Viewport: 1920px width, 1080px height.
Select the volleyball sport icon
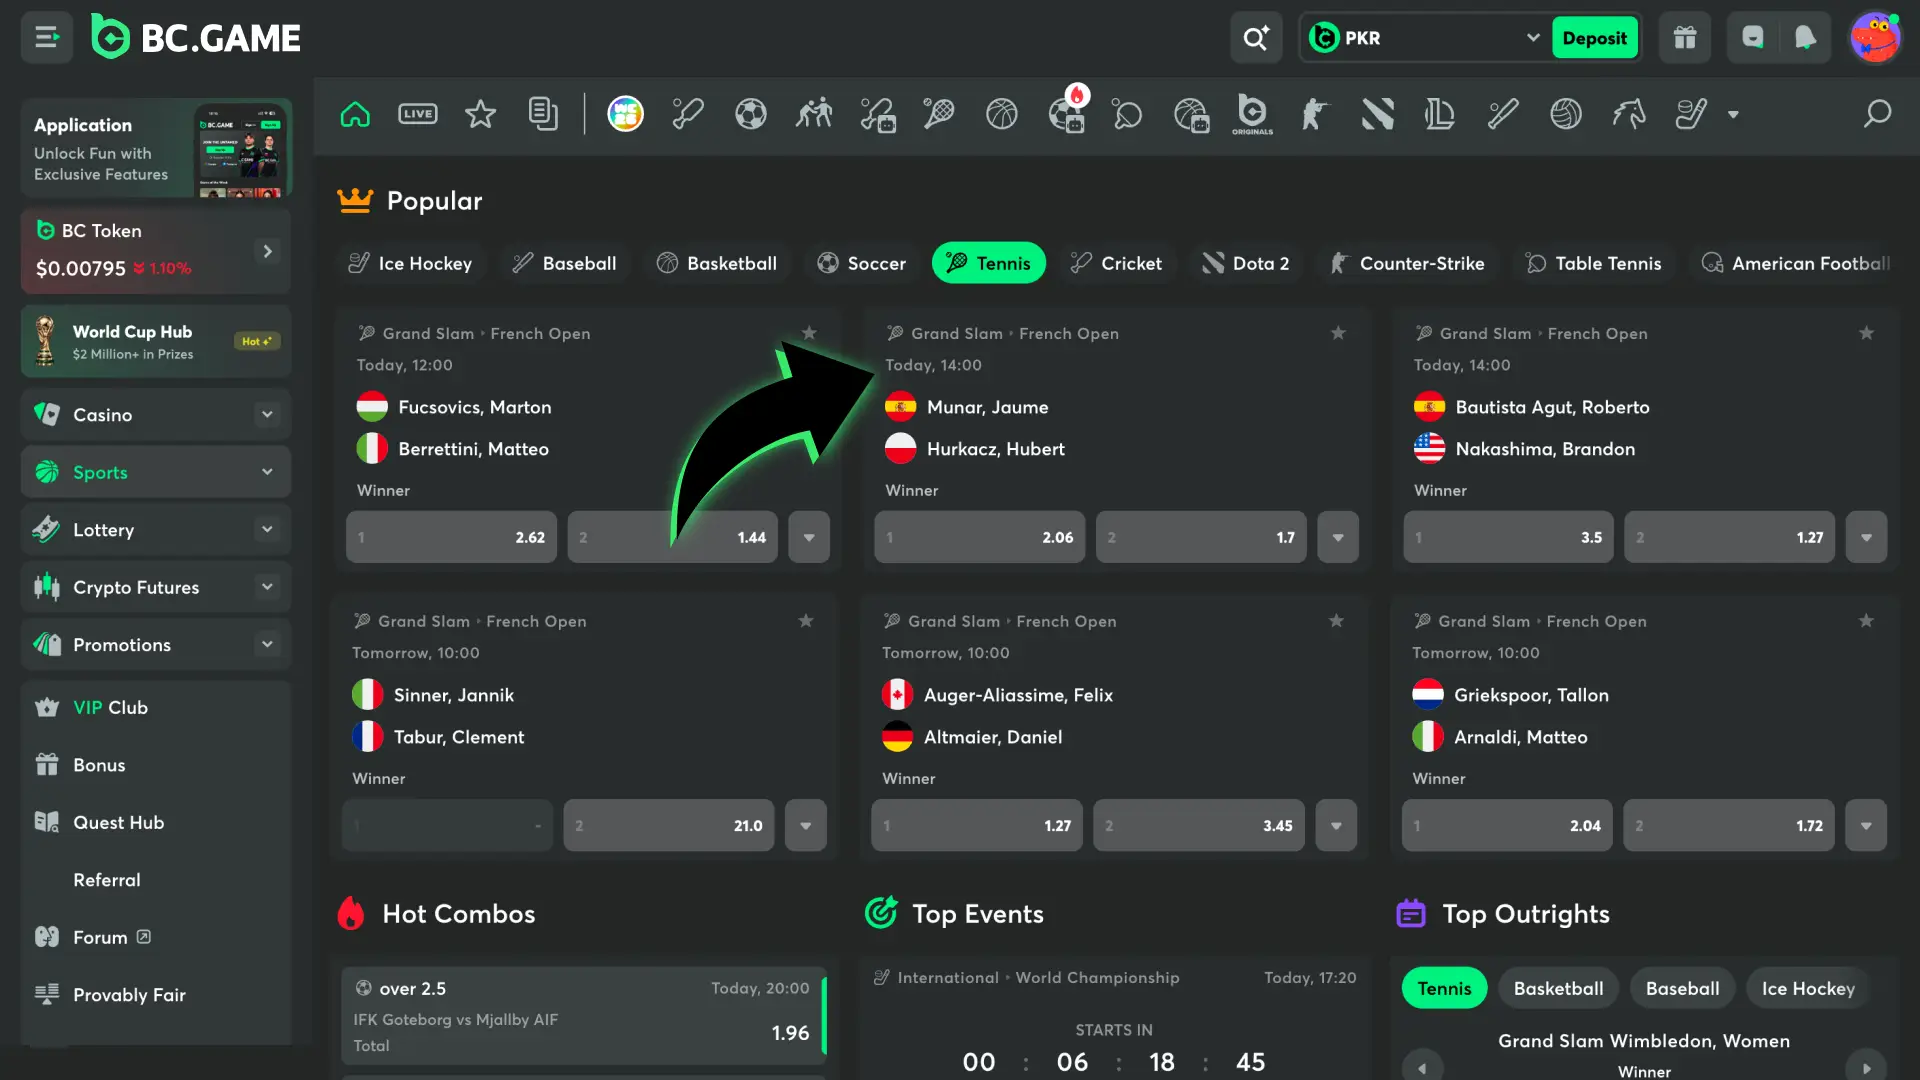click(1566, 114)
